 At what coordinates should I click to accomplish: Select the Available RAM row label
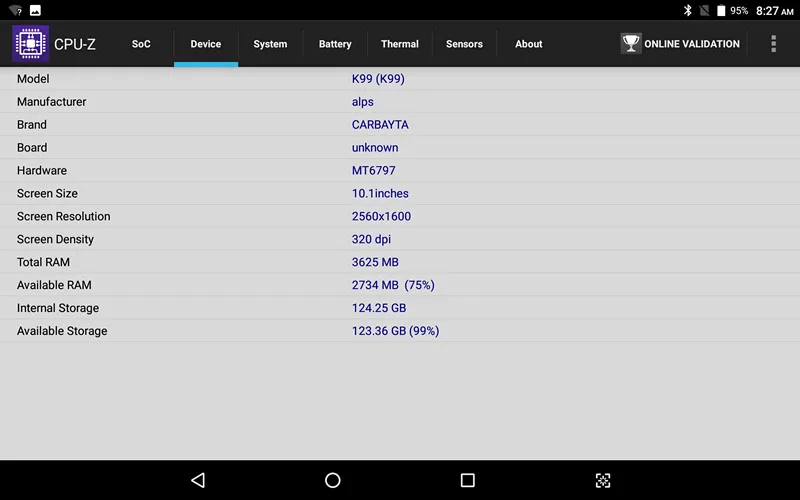54,285
